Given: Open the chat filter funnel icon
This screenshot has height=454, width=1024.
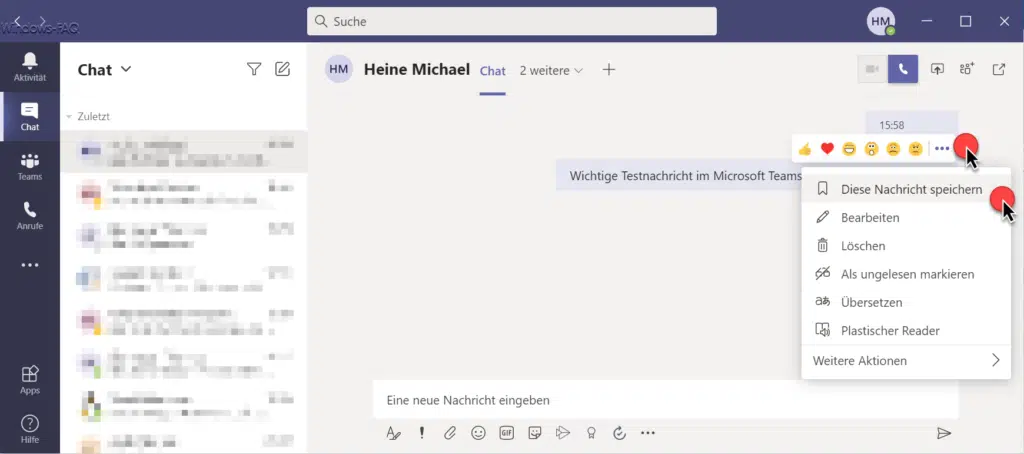Looking at the screenshot, I should 254,69.
